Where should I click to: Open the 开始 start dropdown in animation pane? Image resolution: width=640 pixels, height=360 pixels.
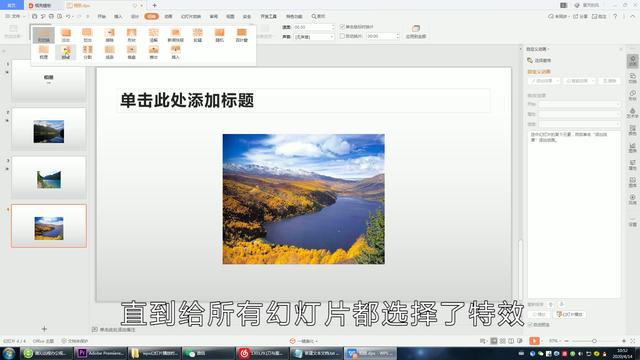[580, 104]
